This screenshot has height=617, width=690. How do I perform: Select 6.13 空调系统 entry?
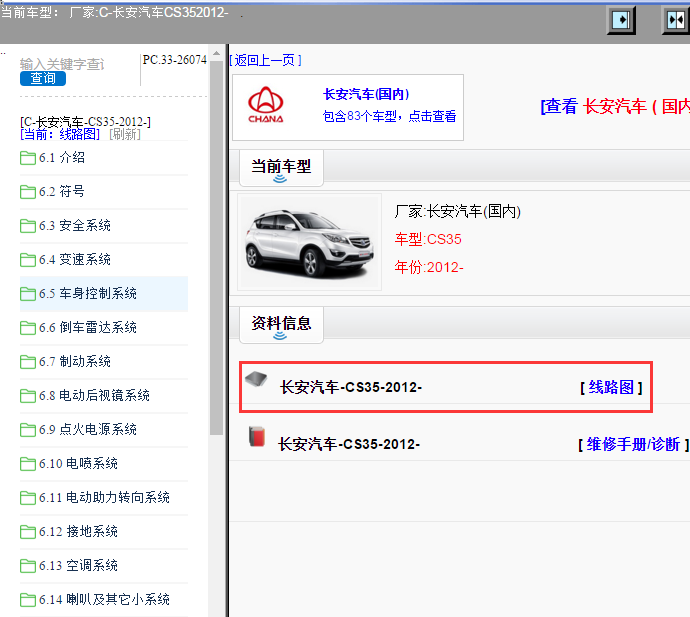(78, 566)
